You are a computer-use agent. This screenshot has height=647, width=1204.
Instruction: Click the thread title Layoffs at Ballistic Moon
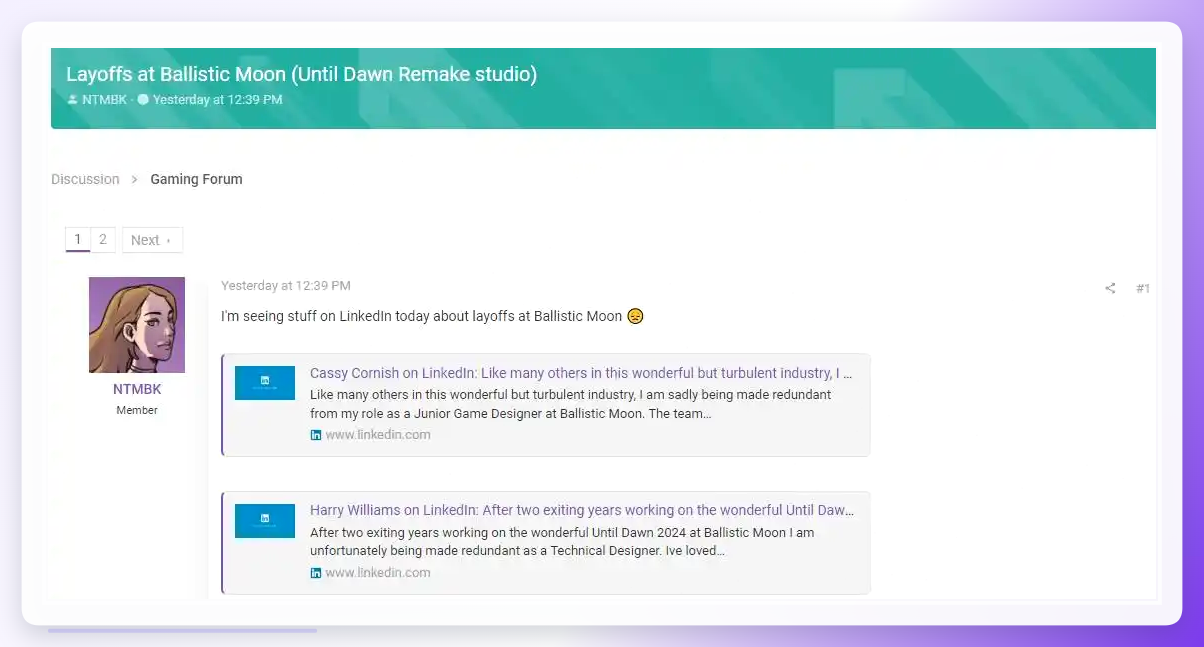pos(301,74)
